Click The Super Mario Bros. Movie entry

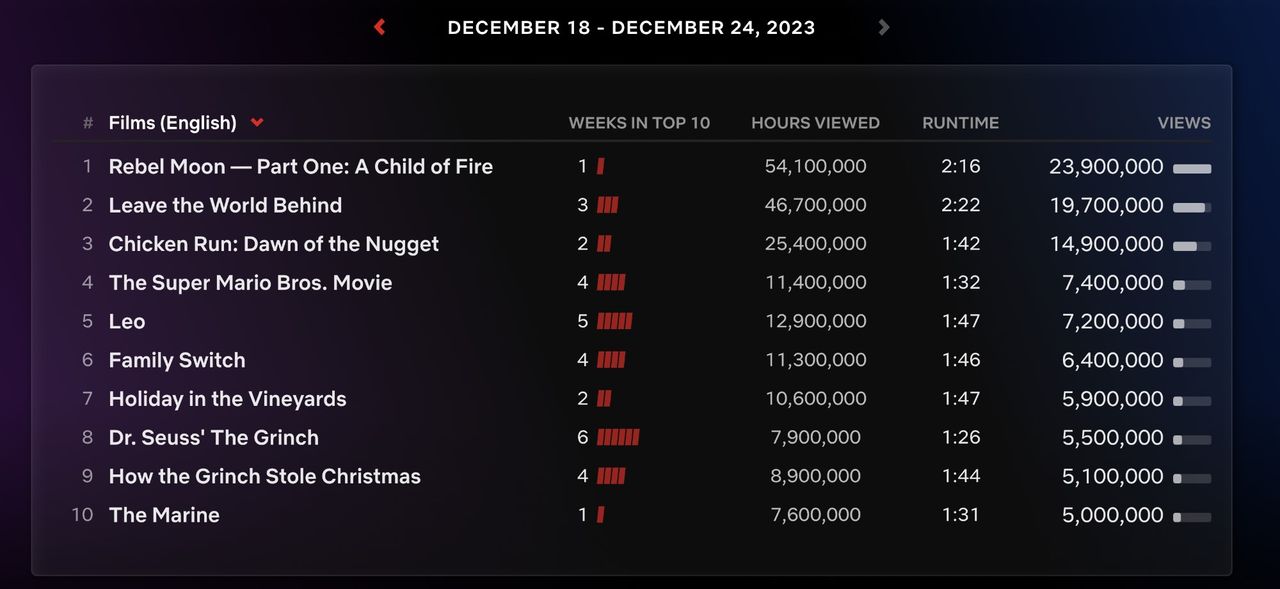250,283
